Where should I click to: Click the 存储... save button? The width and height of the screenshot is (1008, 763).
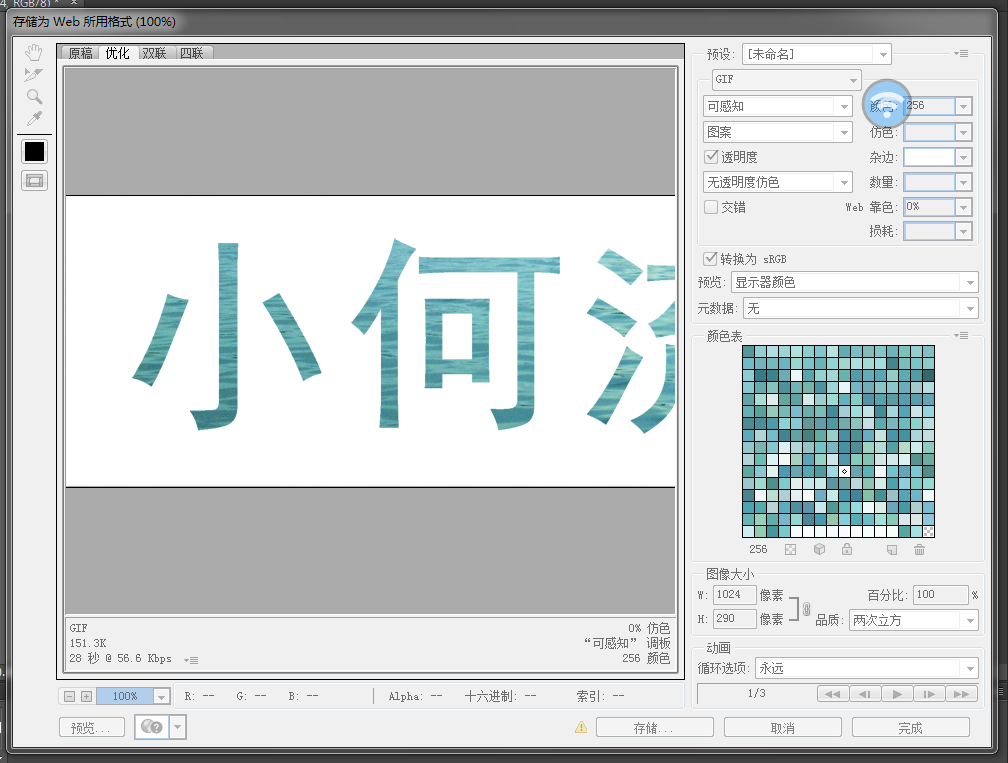tap(654, 728)
